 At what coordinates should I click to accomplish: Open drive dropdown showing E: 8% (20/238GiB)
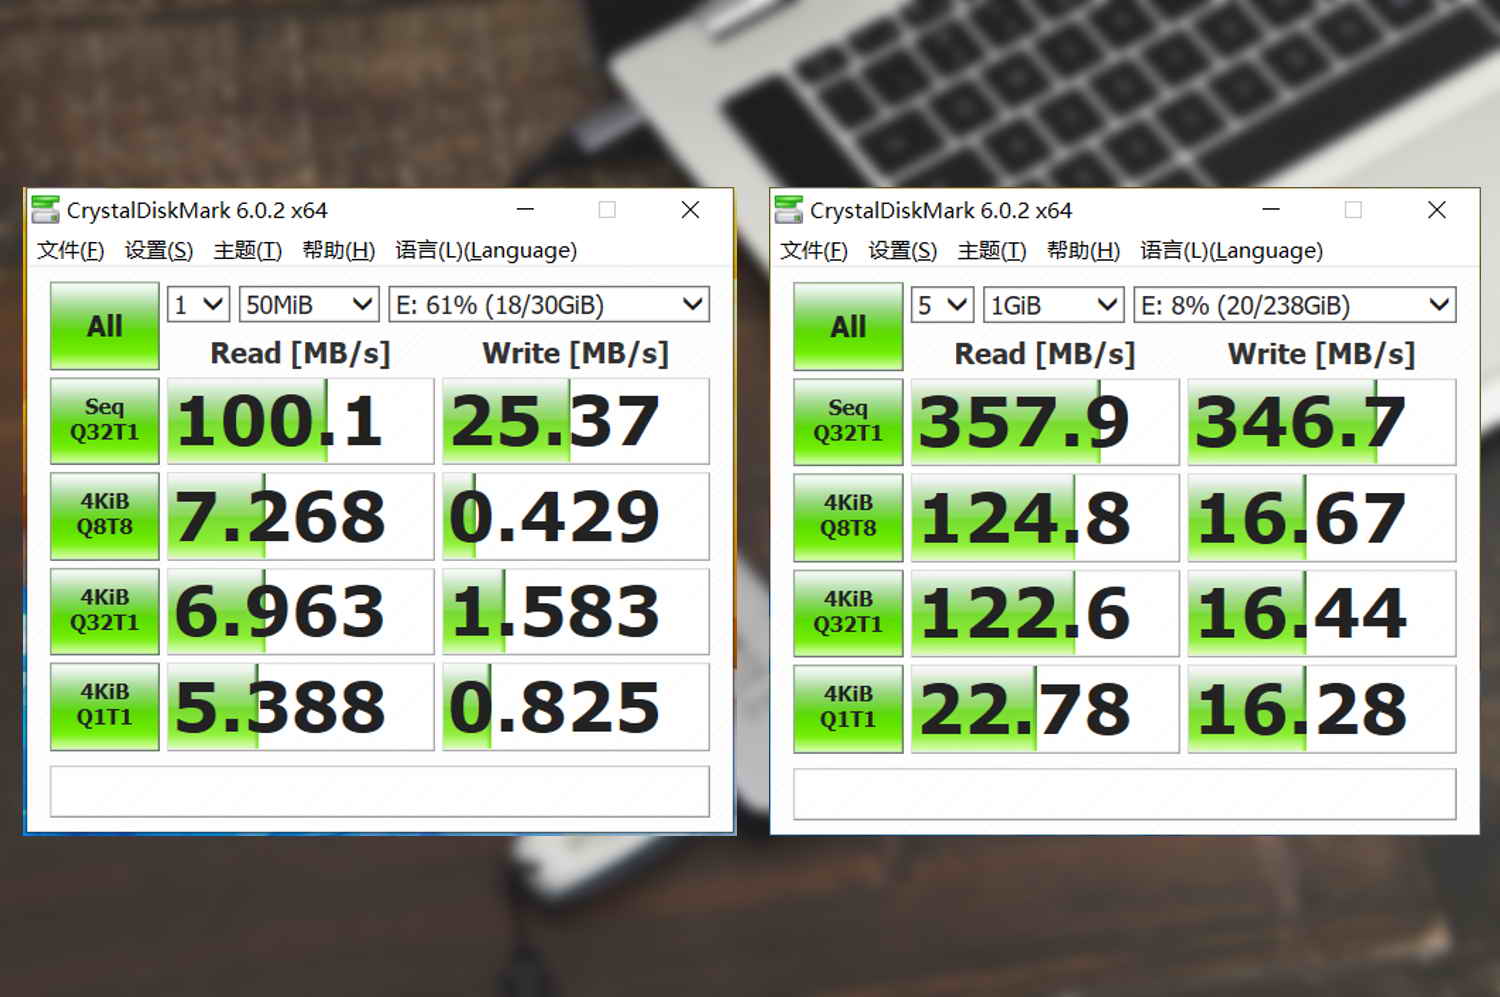pyautogui.click(x=1294, y=305)
